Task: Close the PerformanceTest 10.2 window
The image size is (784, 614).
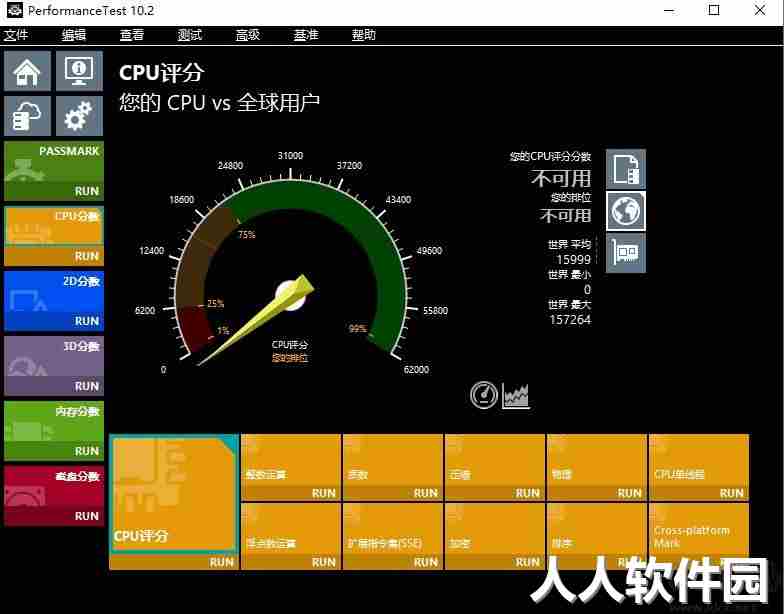Action: 760,10
